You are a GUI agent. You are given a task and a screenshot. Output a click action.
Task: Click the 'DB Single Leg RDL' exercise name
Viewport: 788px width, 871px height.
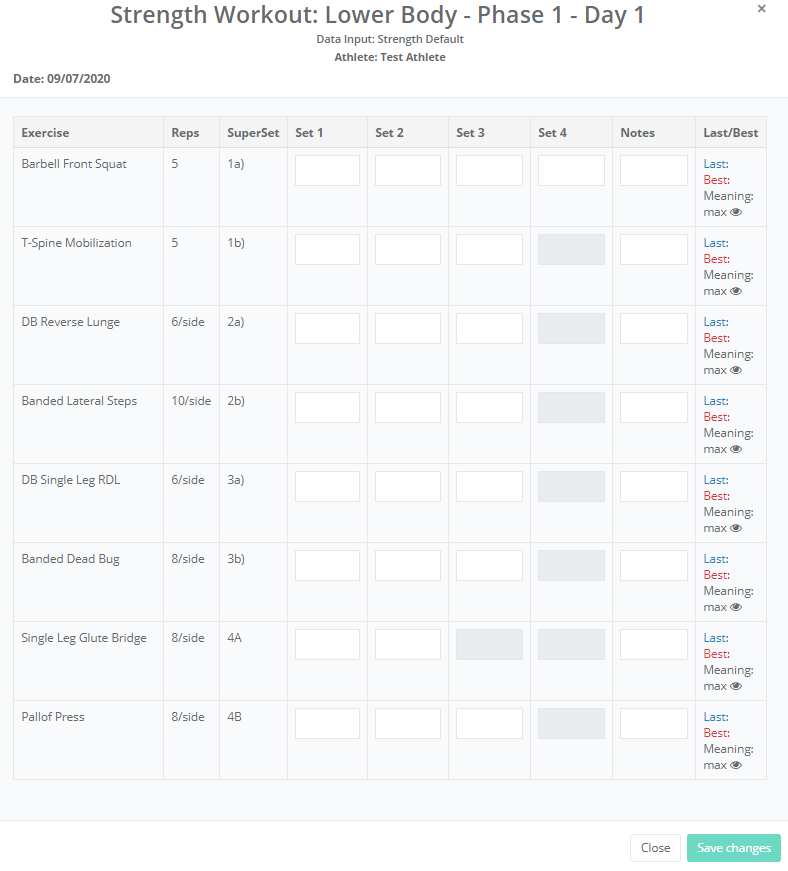tap(71, 480)
